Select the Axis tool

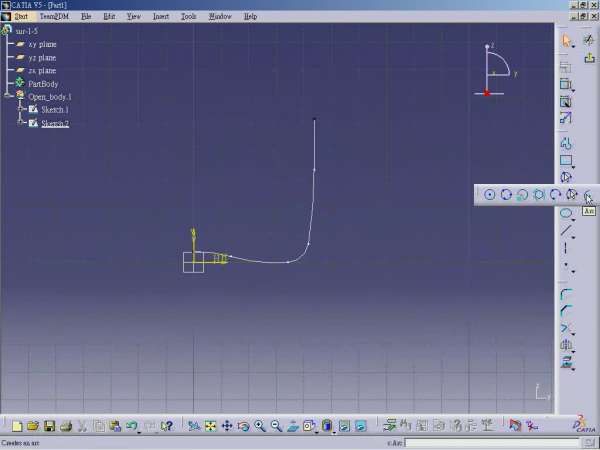[x=566, y=248]
